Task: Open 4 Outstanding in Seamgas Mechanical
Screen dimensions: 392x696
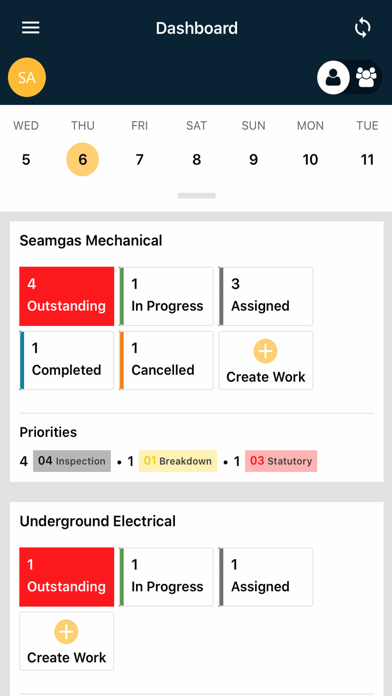Action: point(67,296)
